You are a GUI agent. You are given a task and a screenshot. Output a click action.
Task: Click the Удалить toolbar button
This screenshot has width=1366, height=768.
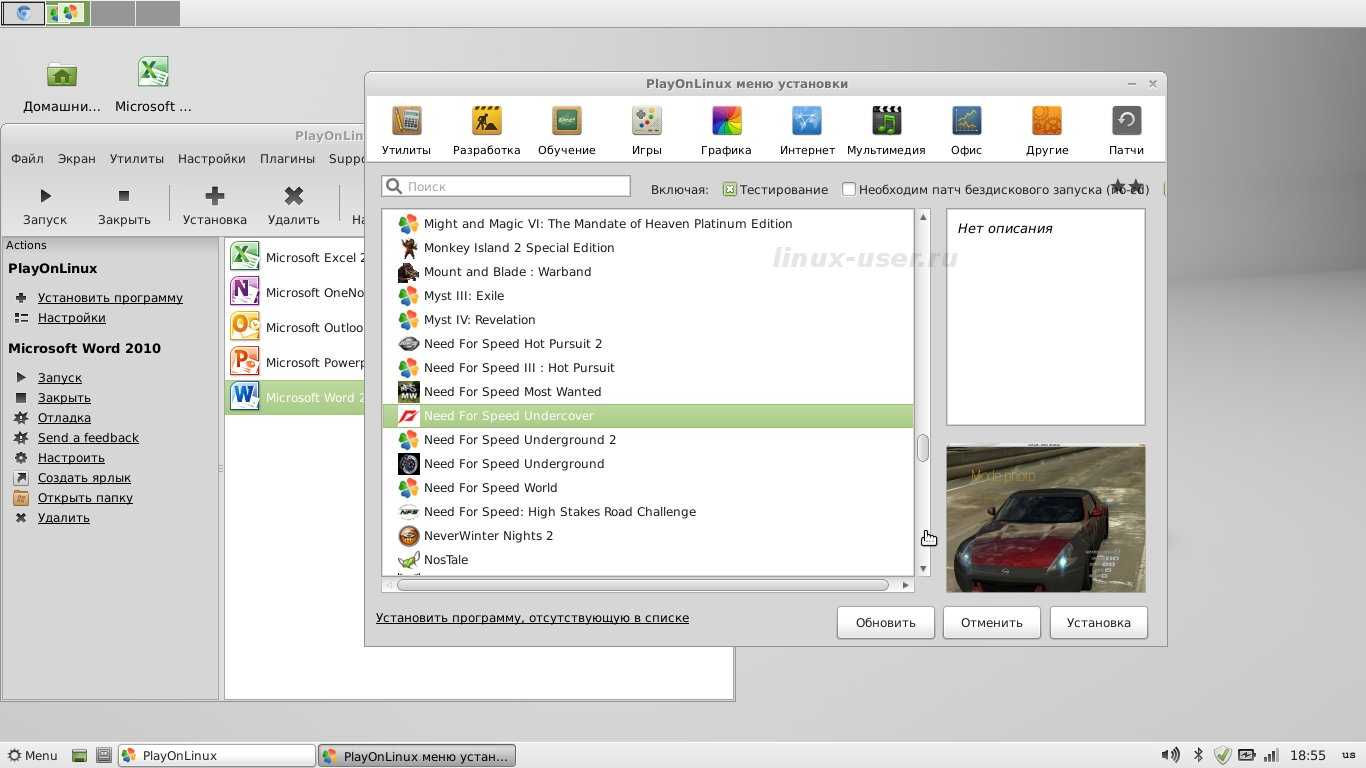[x=293, y=206]
